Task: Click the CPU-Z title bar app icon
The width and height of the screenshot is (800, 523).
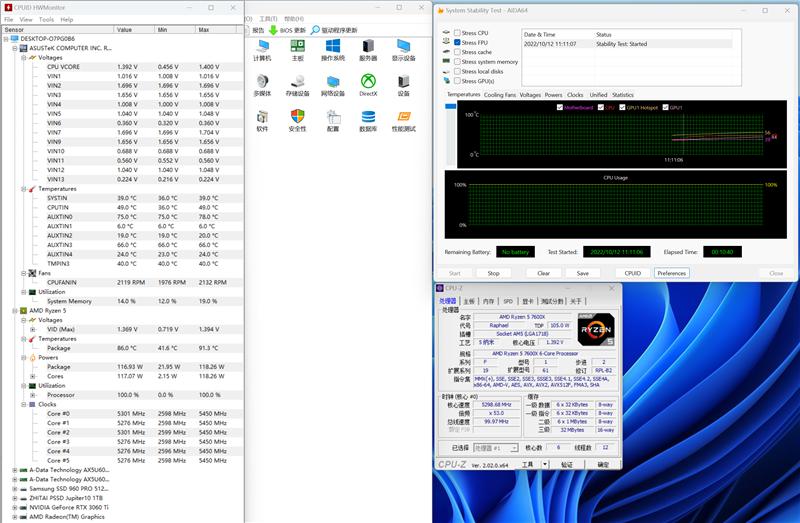Action: click(440, 288)
